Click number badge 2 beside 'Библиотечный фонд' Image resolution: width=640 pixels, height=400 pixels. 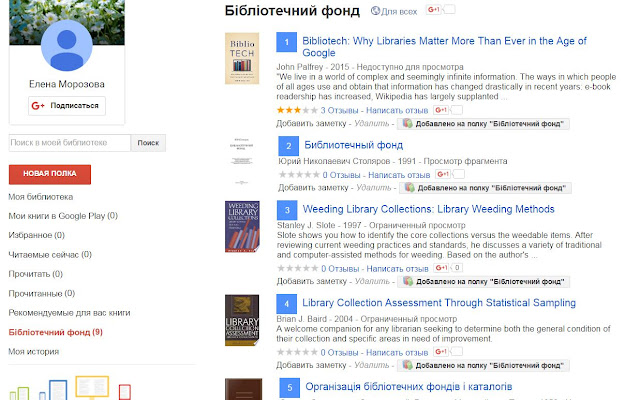(289, 146)
